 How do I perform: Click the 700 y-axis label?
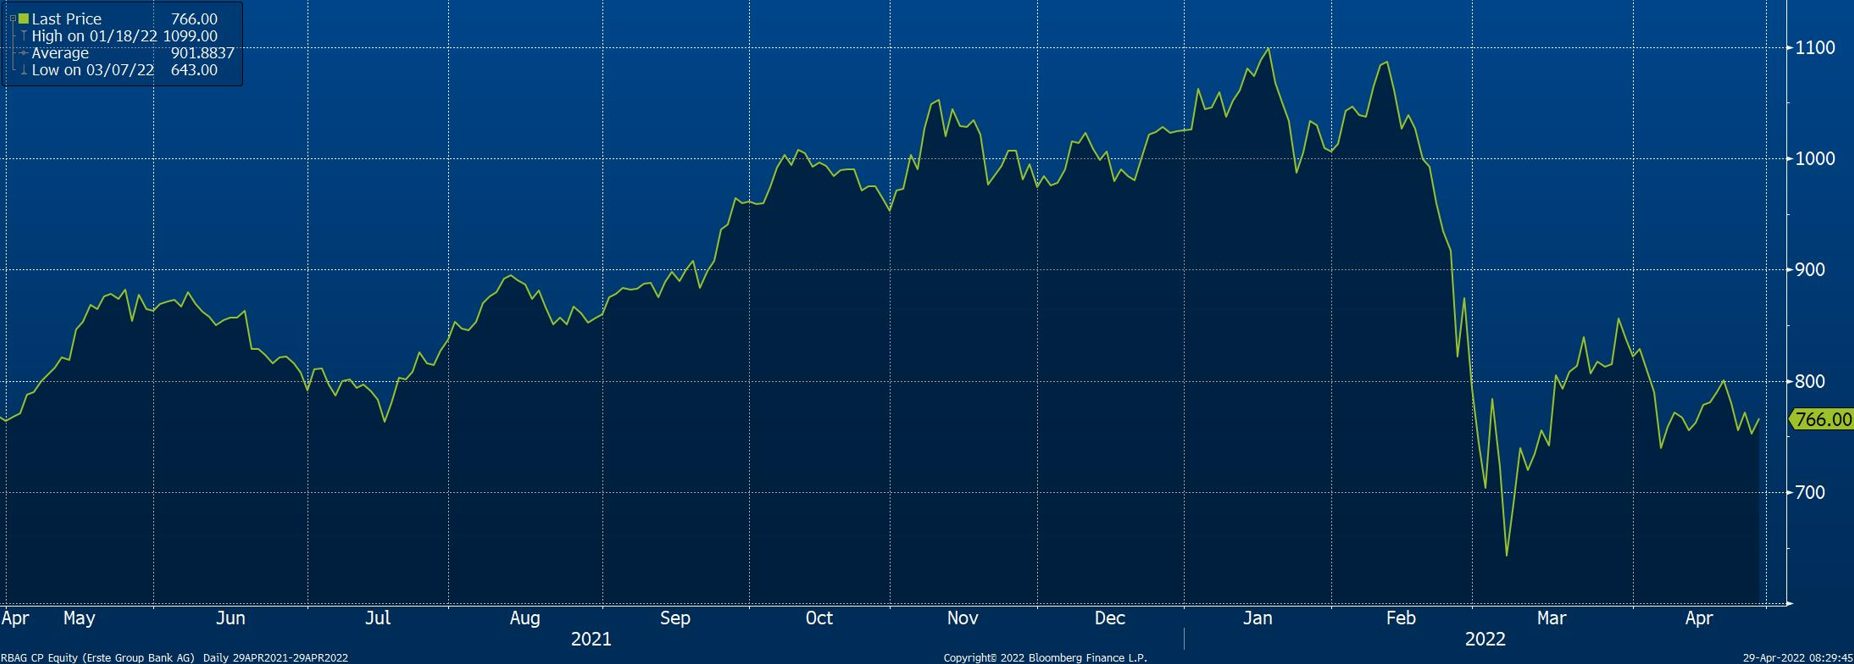1810,493
